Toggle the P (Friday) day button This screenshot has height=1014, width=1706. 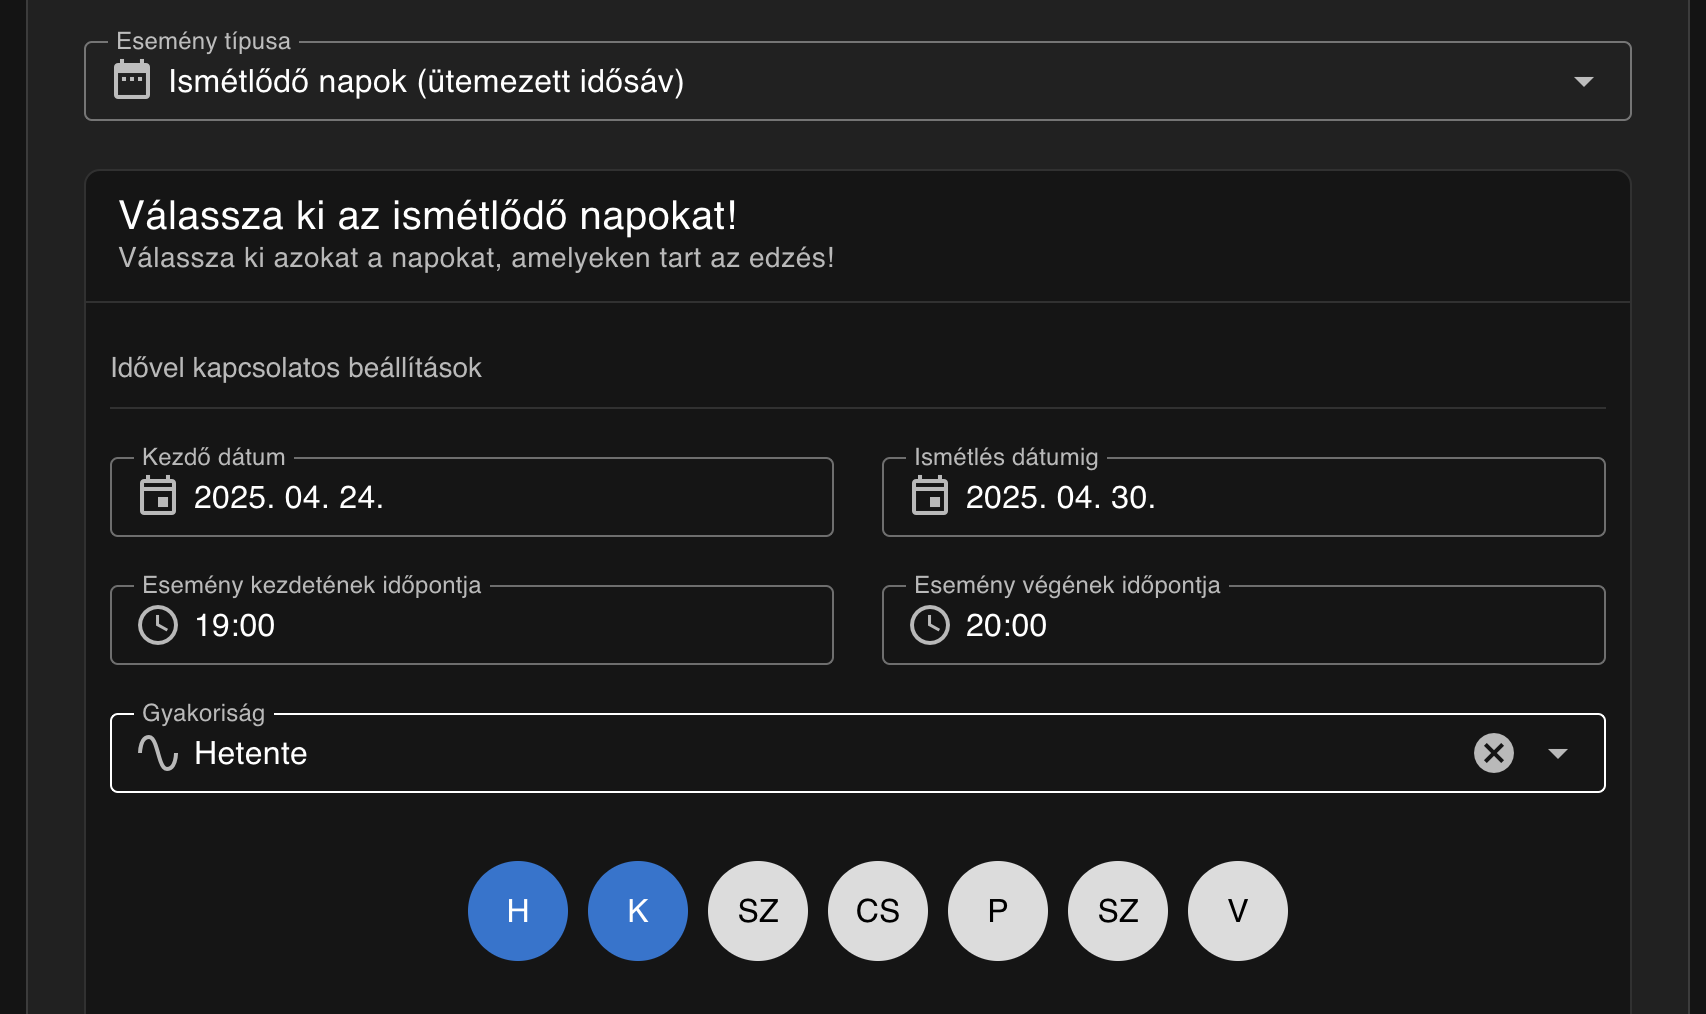(x=998, y=911)
